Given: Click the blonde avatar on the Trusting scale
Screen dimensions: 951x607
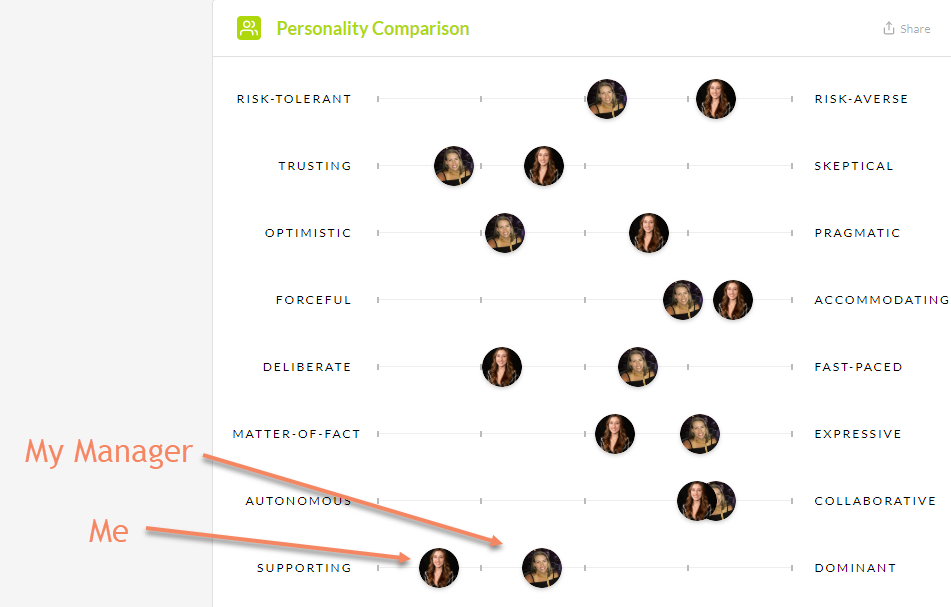Looking at the screenshot, I should pyautogui.click(x=454, y=166).
